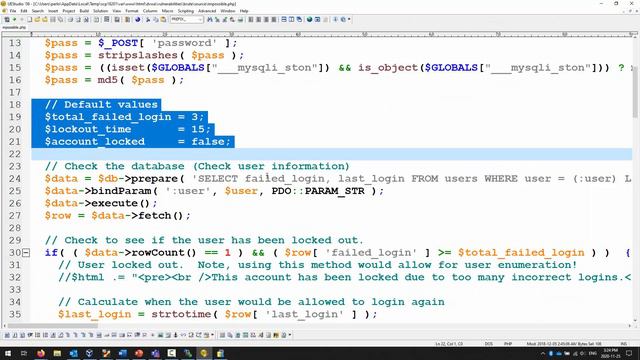The height and width of the screenshot is (360, 640).
Task: Click the green earth icon in toolbar
Action: click(309, 19)
